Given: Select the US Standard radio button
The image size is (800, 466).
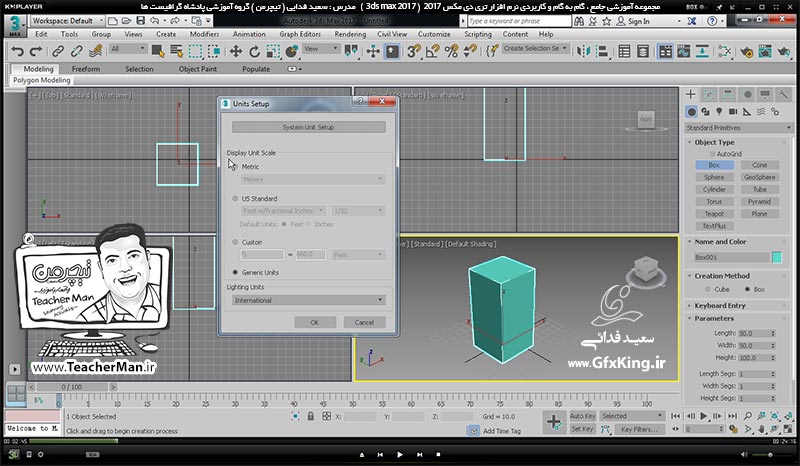Looking at the screenshot, I should click(x=235, y=199).
